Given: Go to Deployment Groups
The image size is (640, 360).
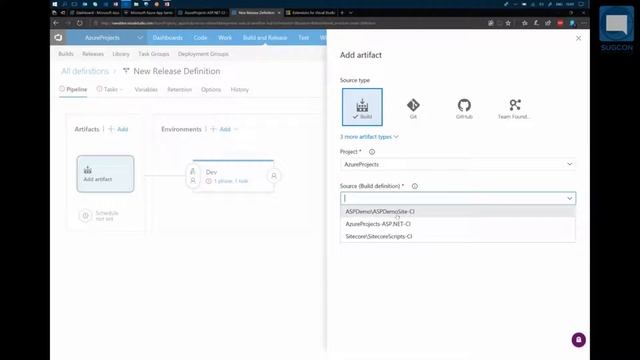Looking at the screenshot, I should [x=203, y=54].
